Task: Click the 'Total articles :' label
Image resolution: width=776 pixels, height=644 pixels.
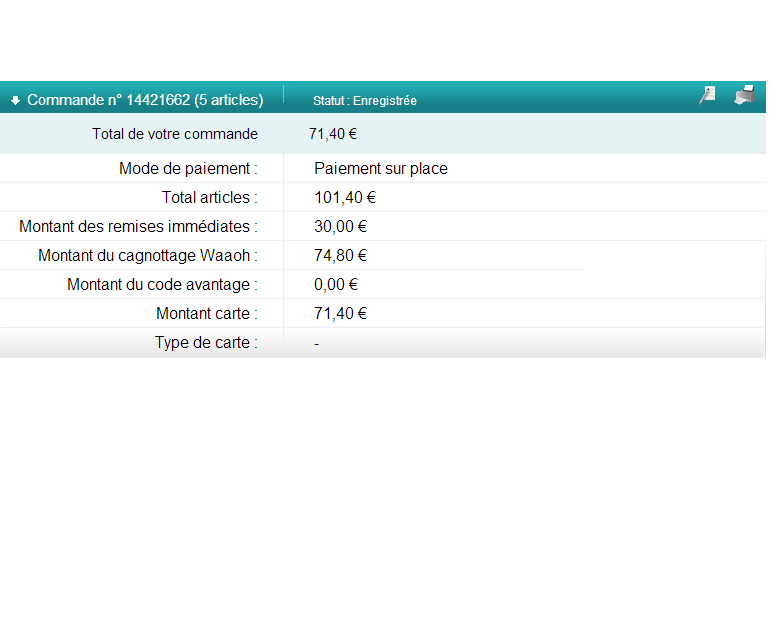Action: pos(210,198)
